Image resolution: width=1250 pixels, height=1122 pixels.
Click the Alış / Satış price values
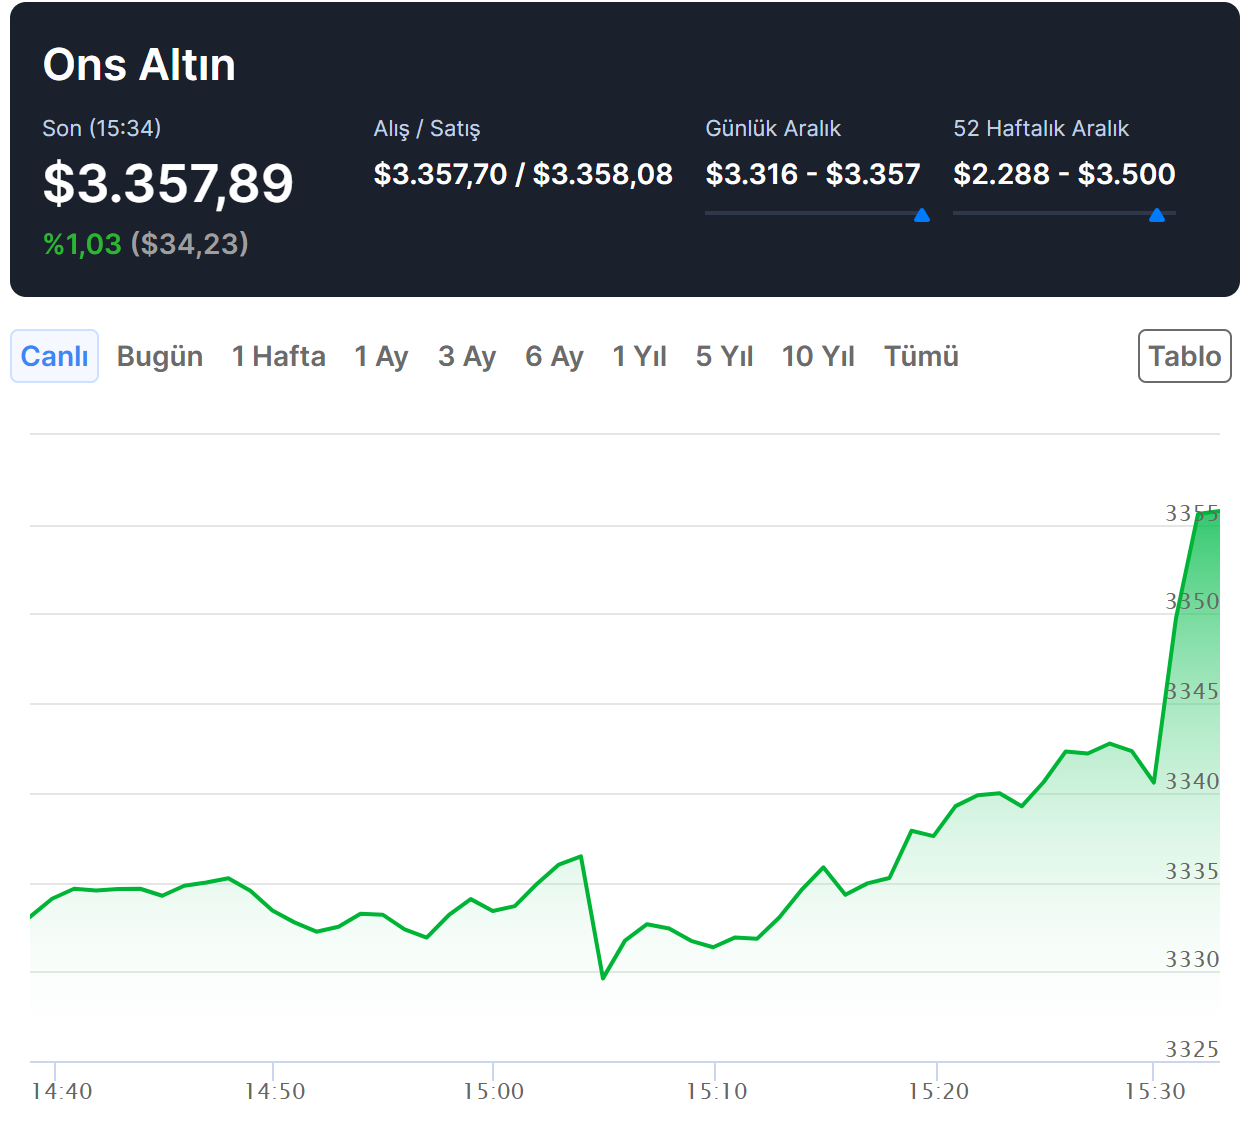click(x=523, y=174)
